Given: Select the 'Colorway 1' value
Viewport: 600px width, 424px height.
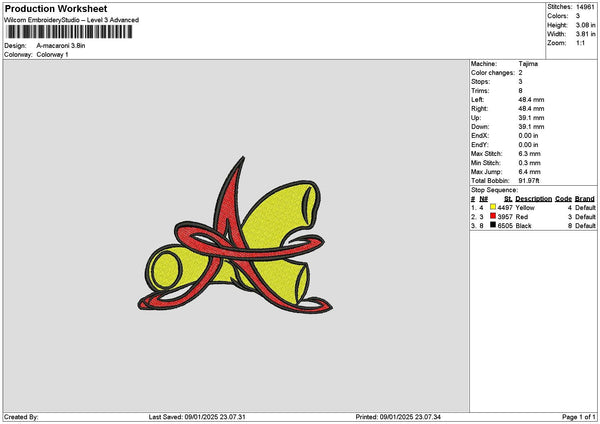Looking at the screenshot, I should click(x=52, y=55).
